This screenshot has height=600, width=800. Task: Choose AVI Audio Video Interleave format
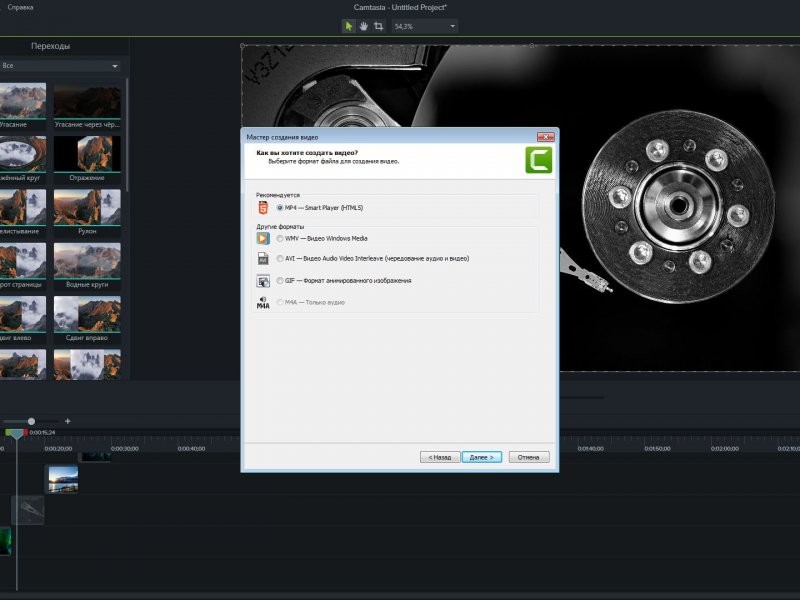(x=373, y=258)
